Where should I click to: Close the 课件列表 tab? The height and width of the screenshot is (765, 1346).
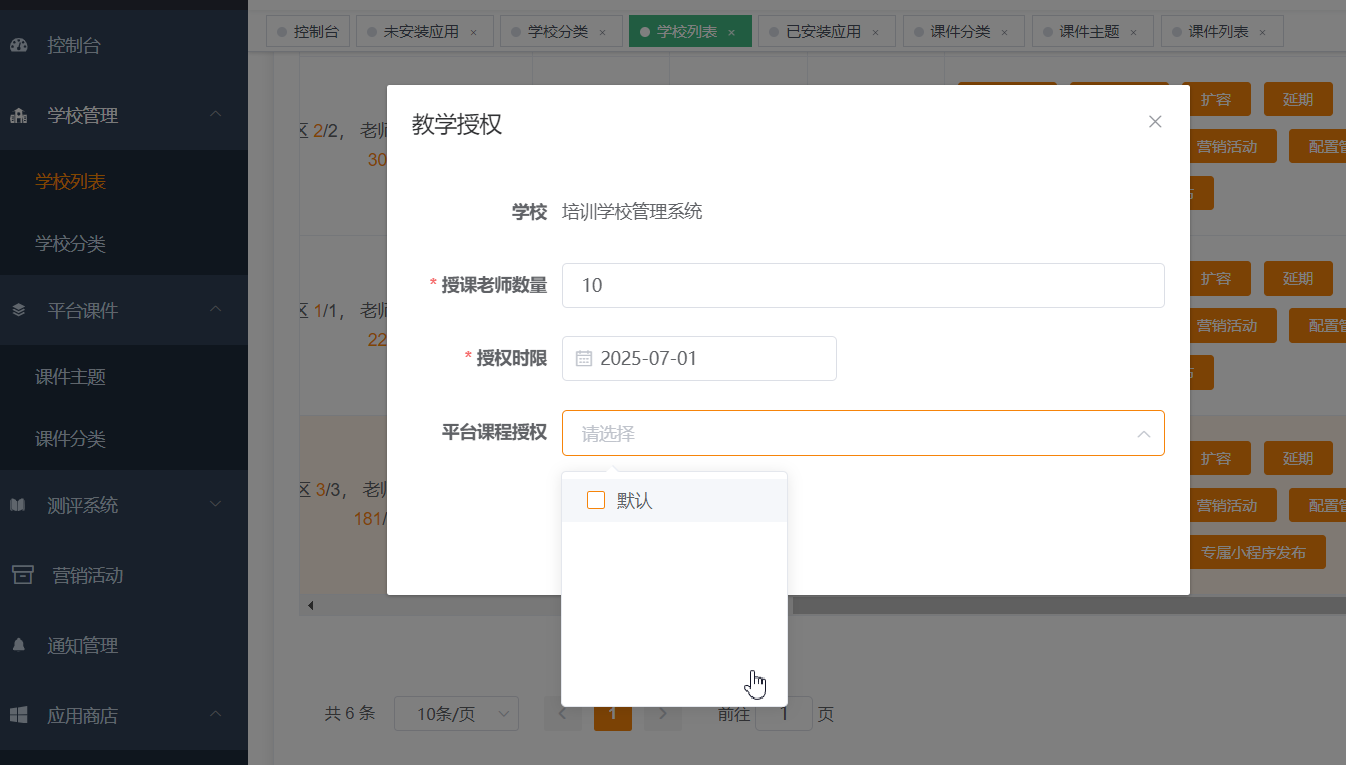1262,32
